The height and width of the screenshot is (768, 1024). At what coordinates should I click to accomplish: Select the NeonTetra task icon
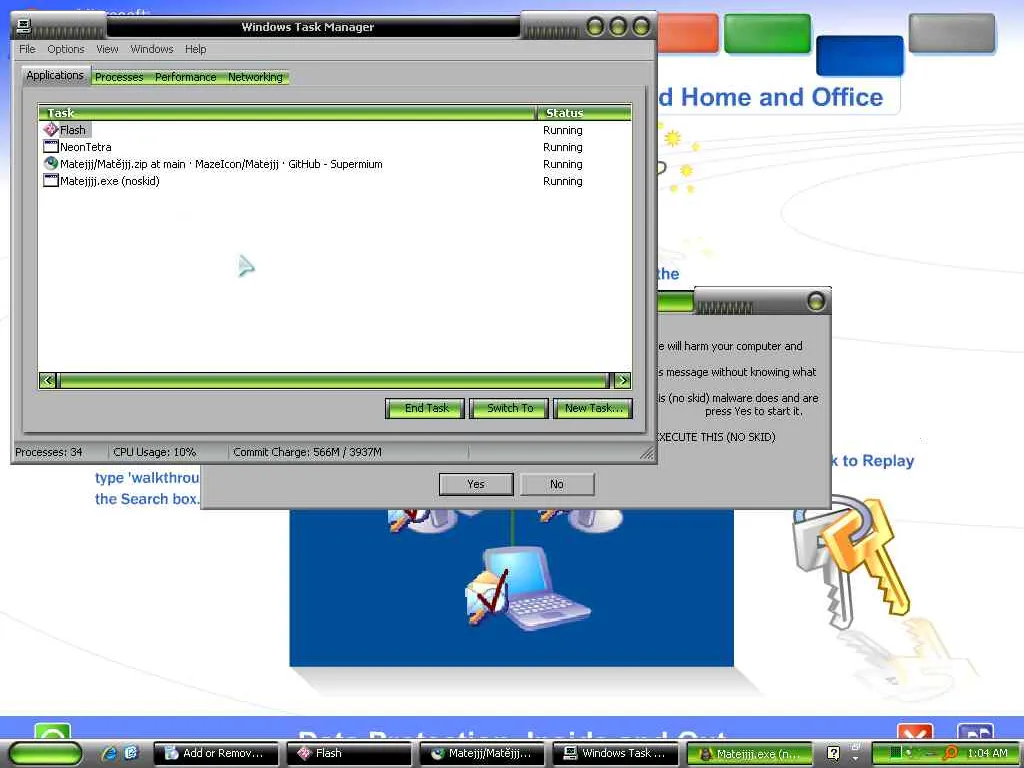click(x=51, y=146)
